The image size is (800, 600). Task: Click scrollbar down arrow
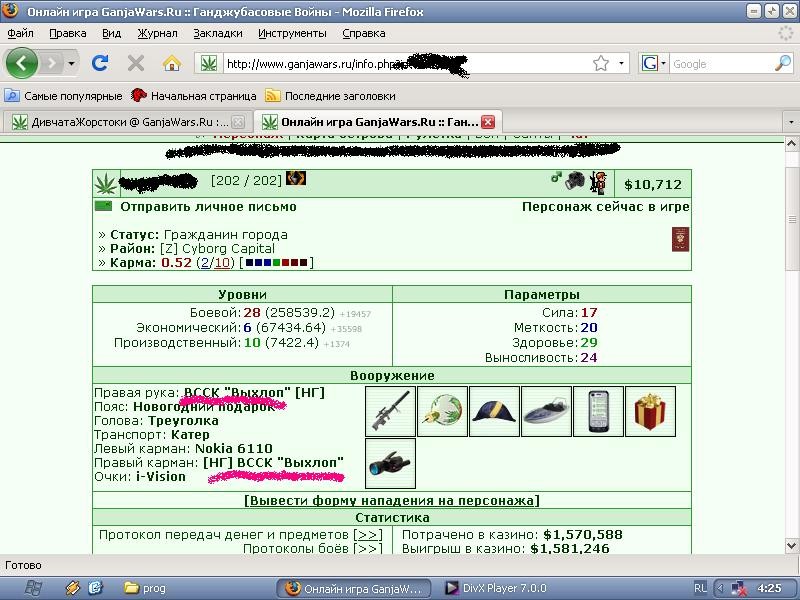click(792, 545)
